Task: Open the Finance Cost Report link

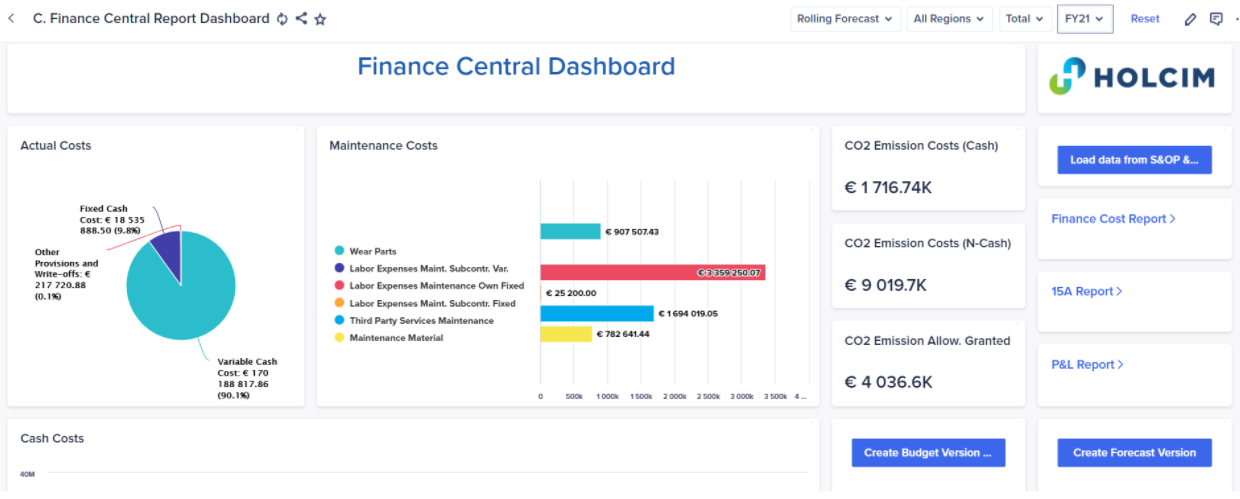Action: tap(1113, 219)
